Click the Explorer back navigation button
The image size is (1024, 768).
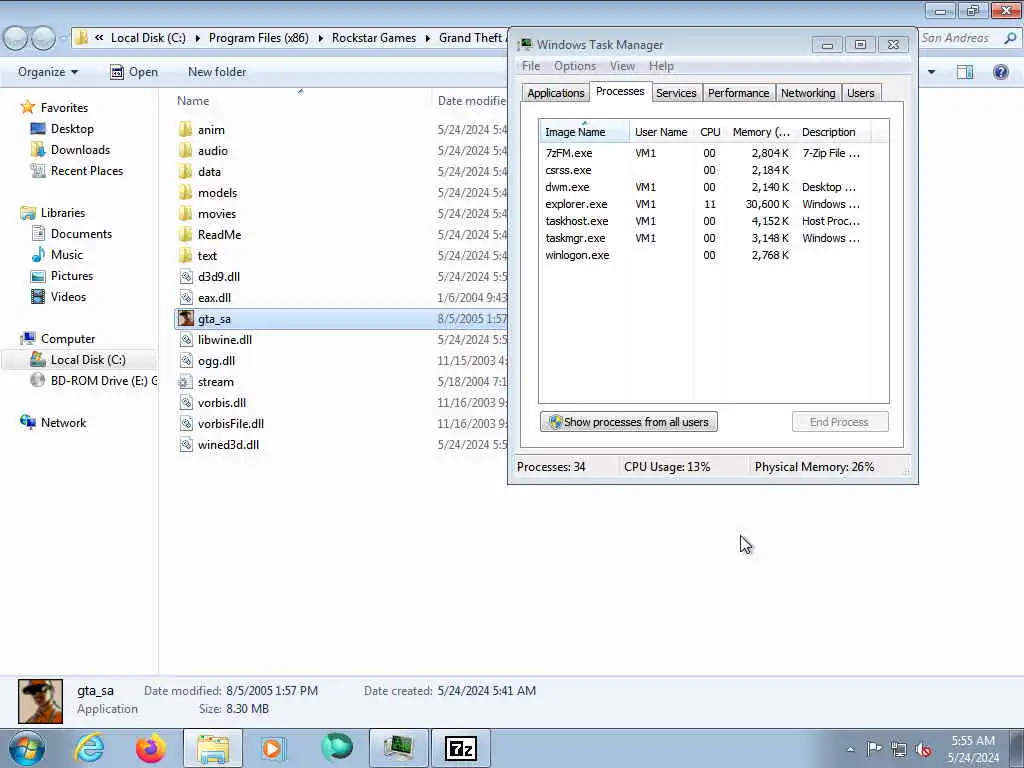pos(14,38)
